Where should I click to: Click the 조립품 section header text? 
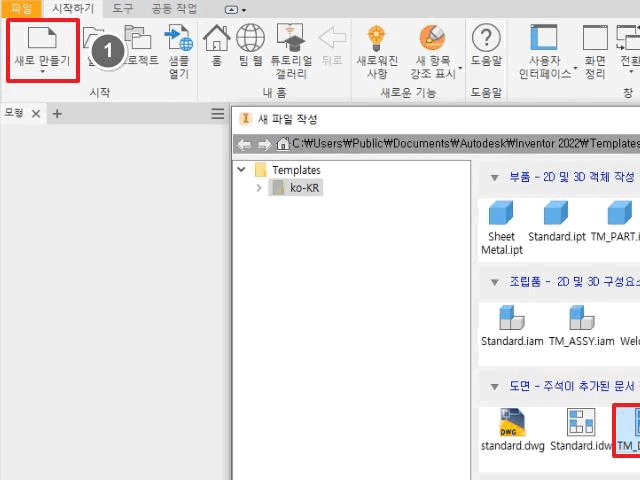pos(575,282)
